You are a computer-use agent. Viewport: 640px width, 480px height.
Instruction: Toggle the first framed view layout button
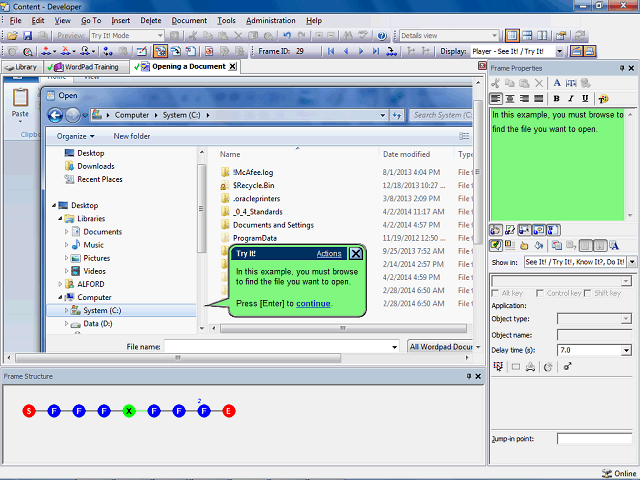tap(512, 36)
